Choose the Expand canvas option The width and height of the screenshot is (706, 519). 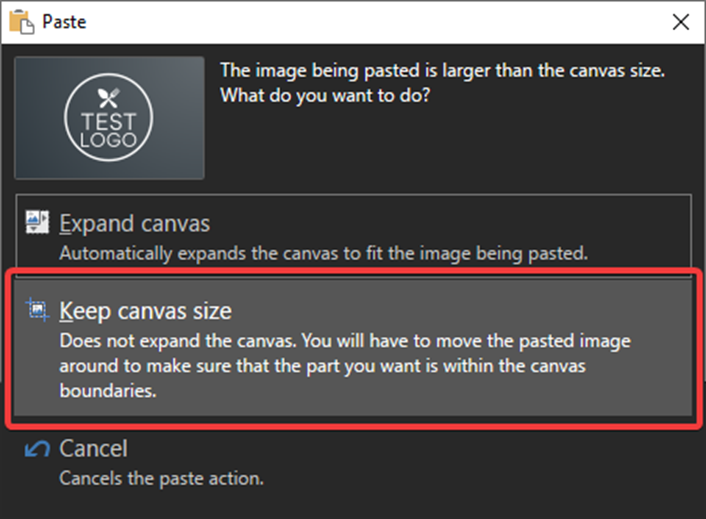[353, 231]
